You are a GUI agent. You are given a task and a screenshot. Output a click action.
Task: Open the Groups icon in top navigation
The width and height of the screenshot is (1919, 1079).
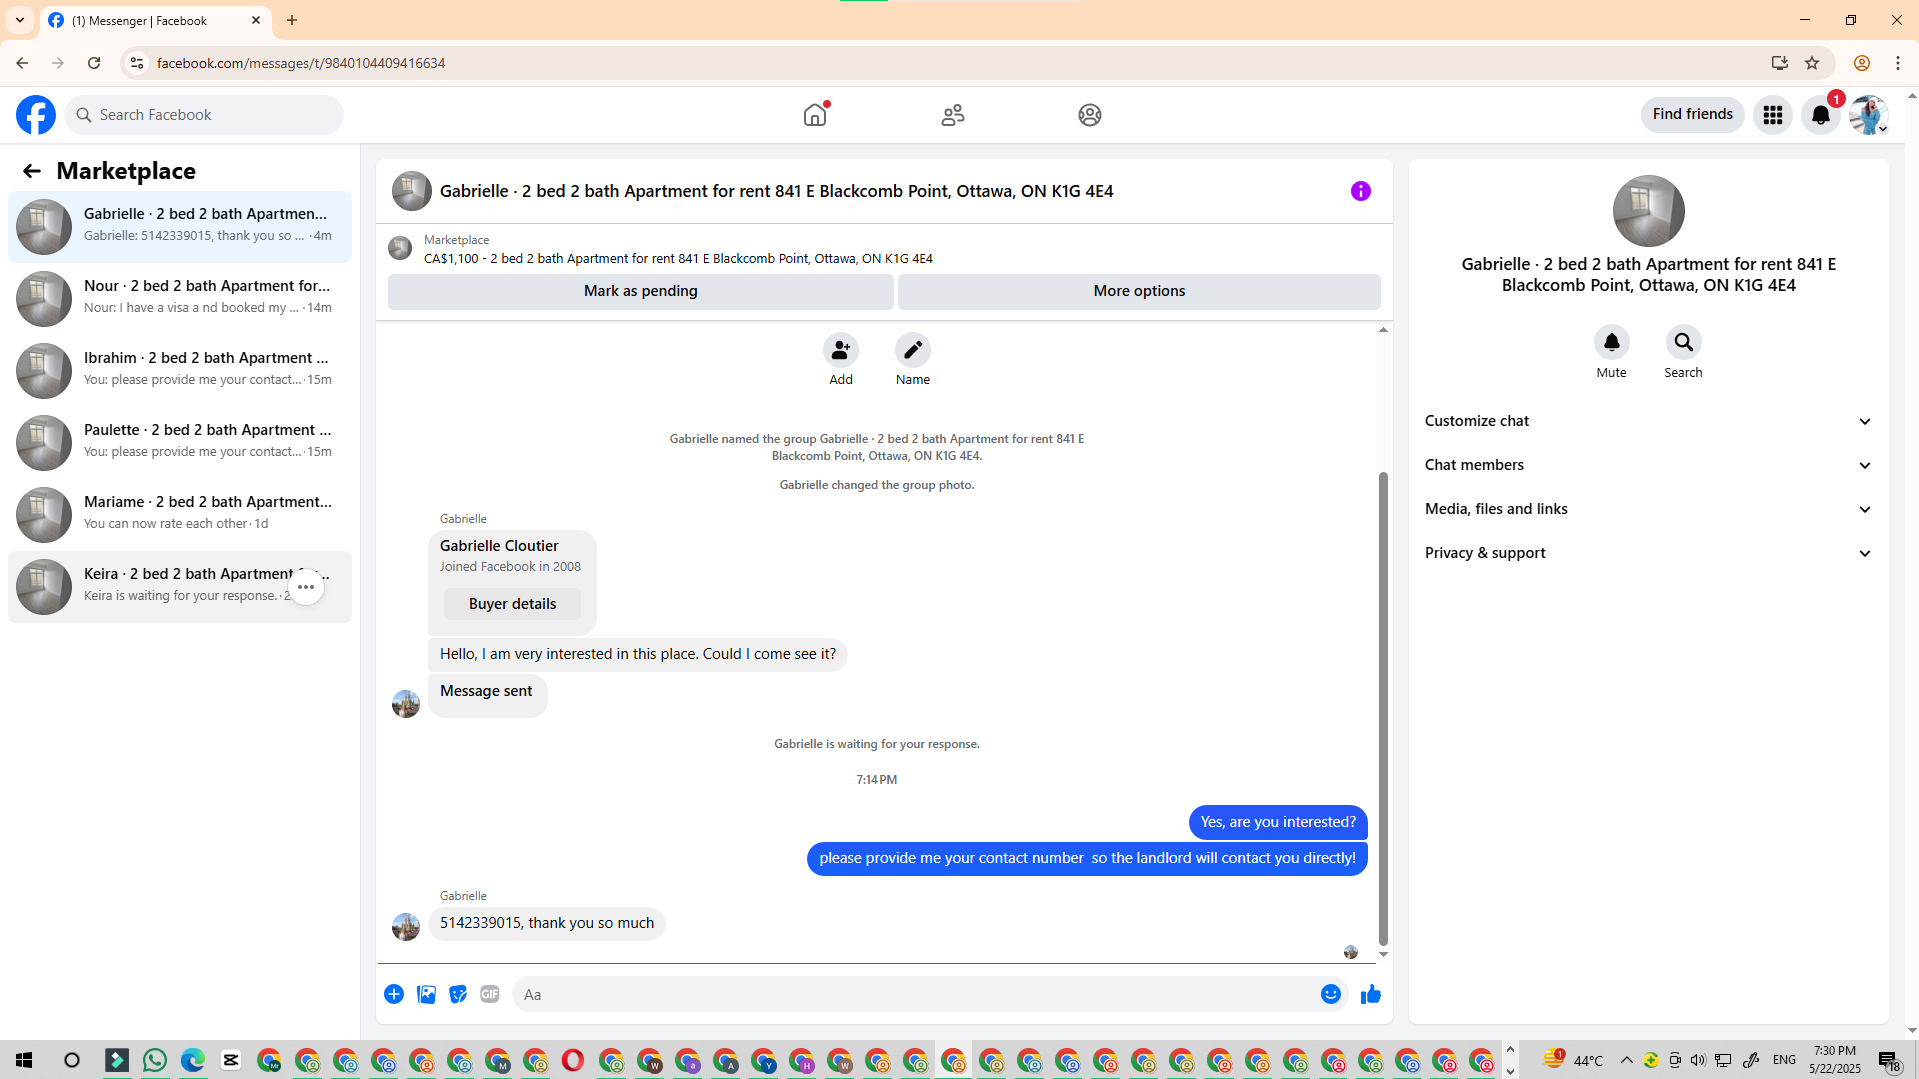click(x=1090, y=115)
